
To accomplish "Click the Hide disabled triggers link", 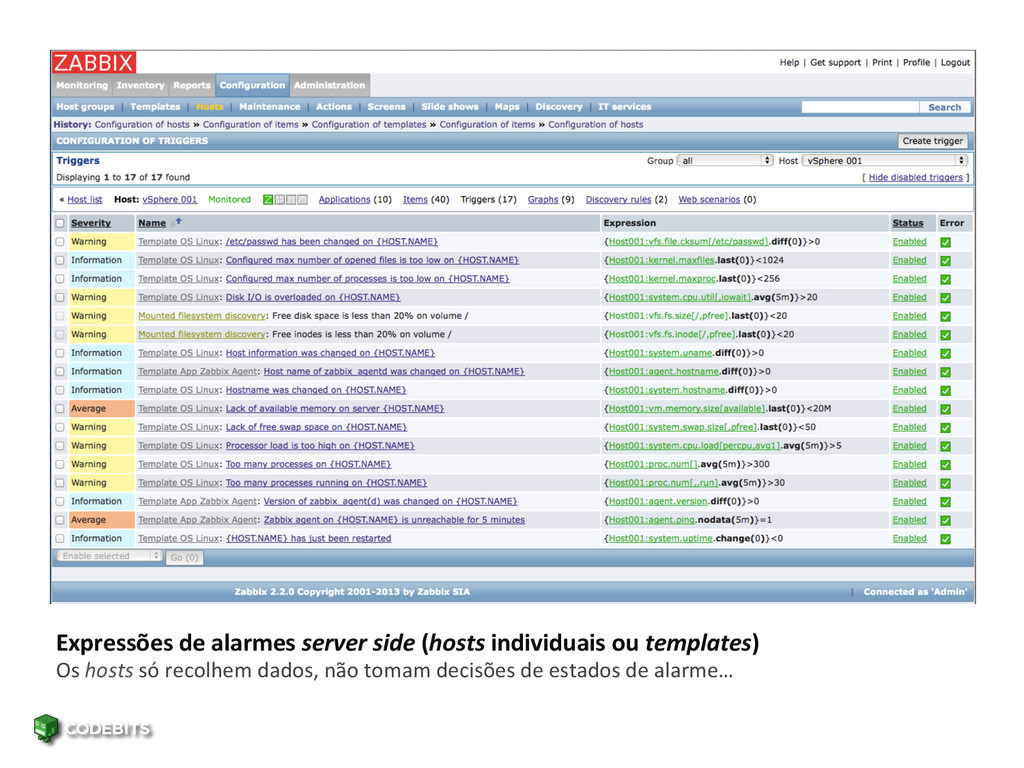I will [916, 177].
